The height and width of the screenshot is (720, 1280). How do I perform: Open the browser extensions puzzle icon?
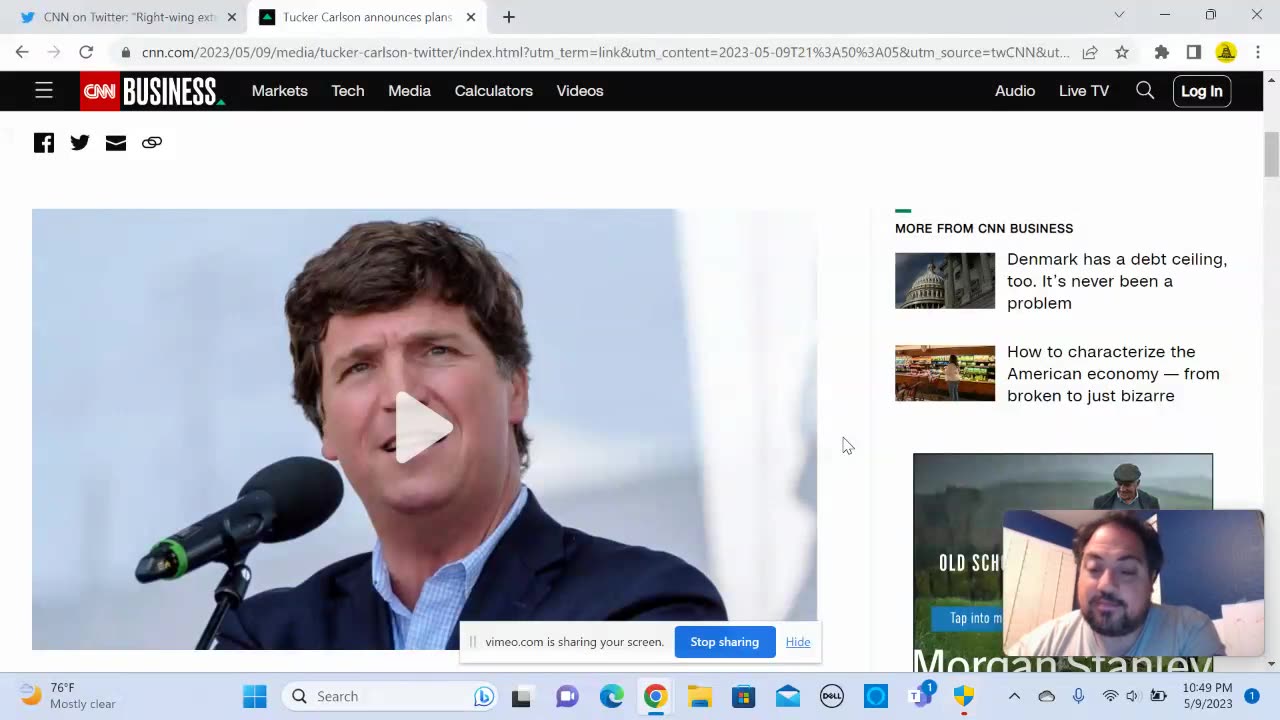coord(1161,52)
